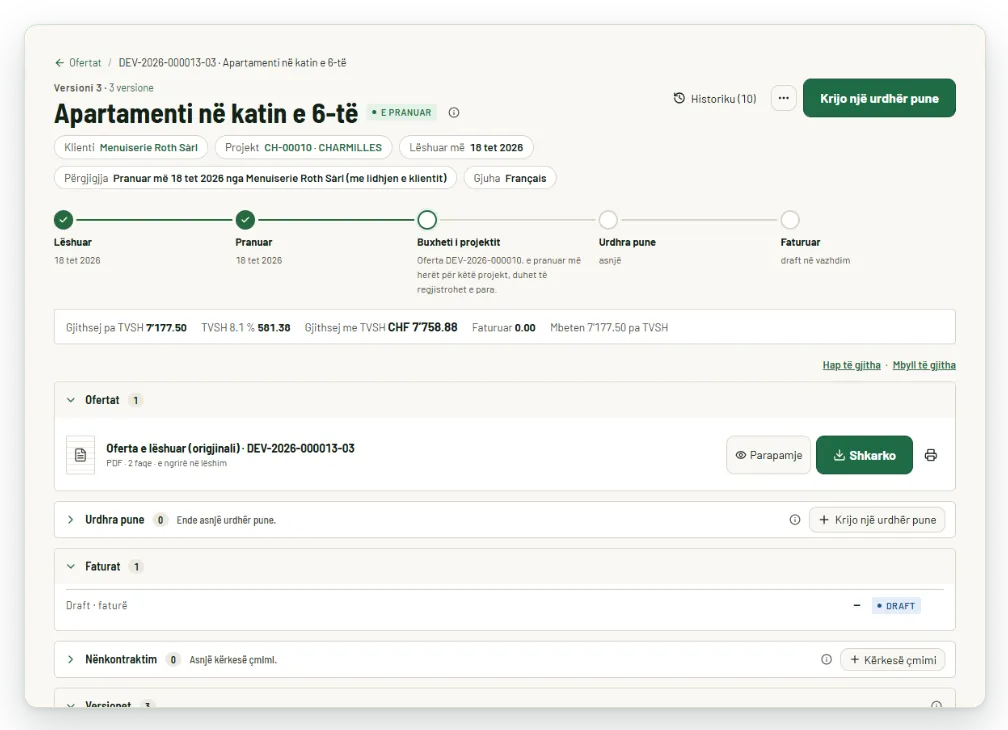1008x730 pixels.
Task: Open the Draft · faturë row
Action: coord(505,605)
